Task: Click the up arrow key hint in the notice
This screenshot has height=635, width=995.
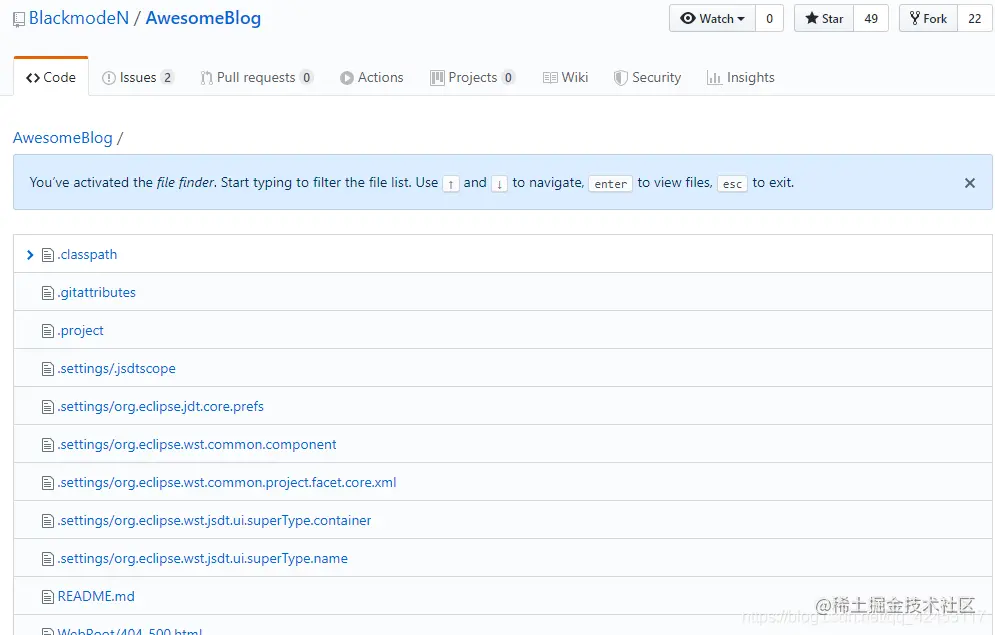Action: pyautogui.click(x=451, y=184)
